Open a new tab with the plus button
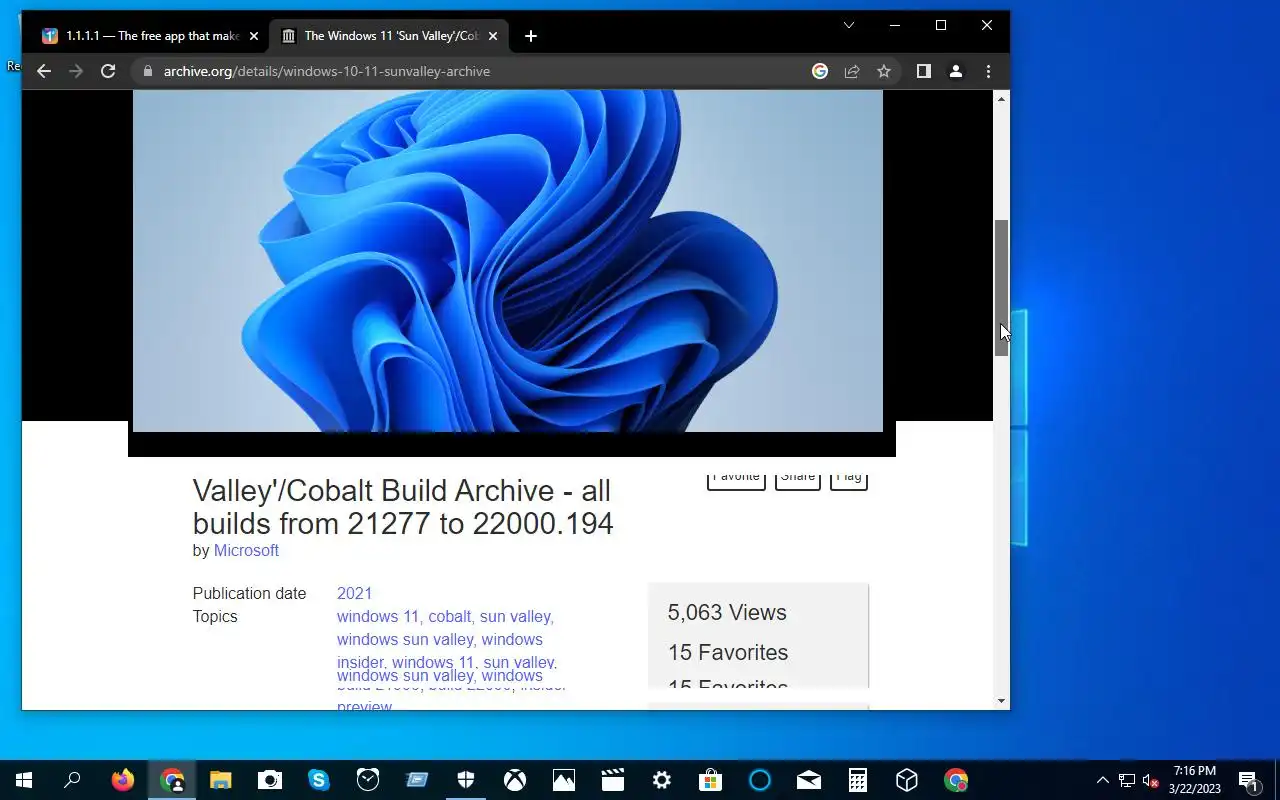The width and height of the screenshot is (1280, 800). pos(531,36)
